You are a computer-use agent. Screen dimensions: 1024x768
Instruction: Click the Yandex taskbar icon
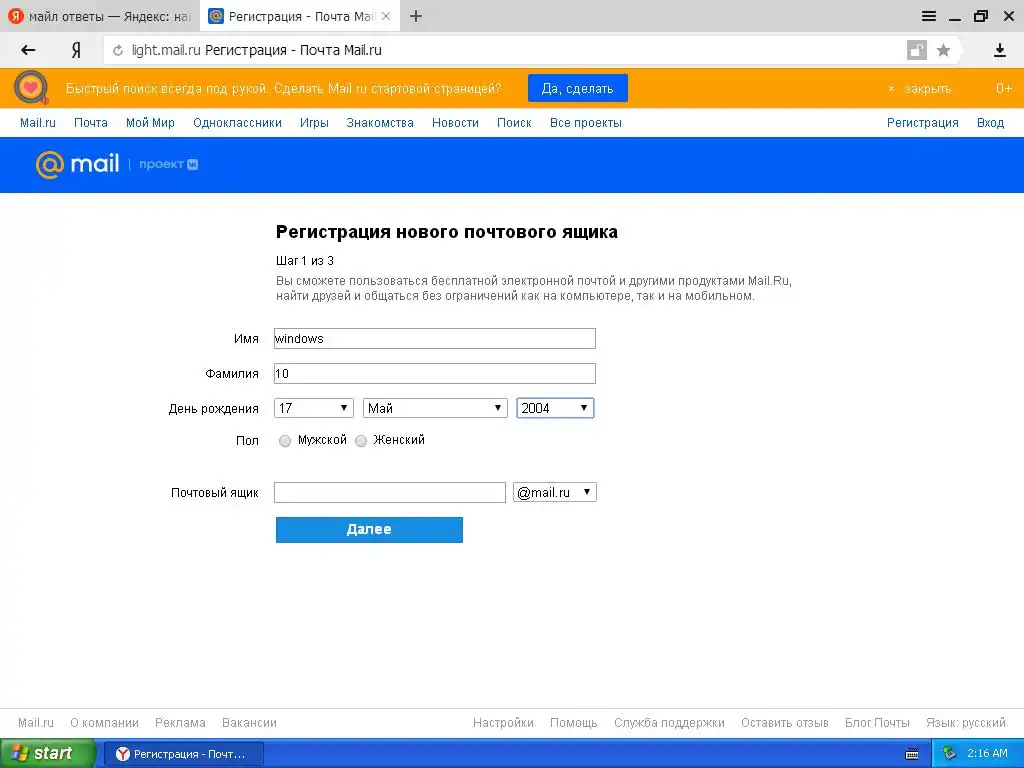click(x=122, y=754)
